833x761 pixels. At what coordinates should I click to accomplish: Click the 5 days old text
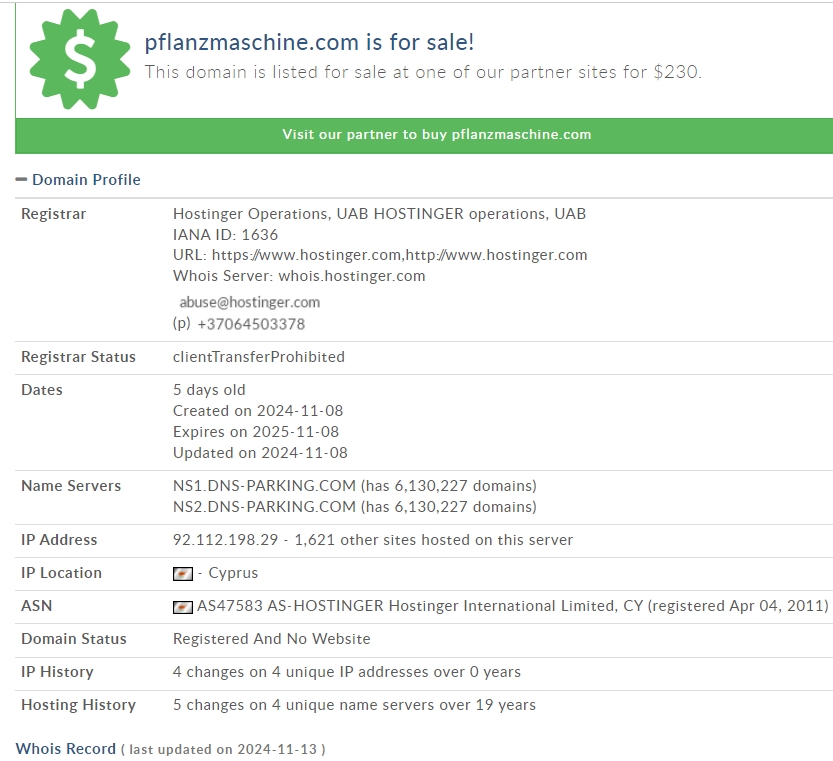pos(209,390)
